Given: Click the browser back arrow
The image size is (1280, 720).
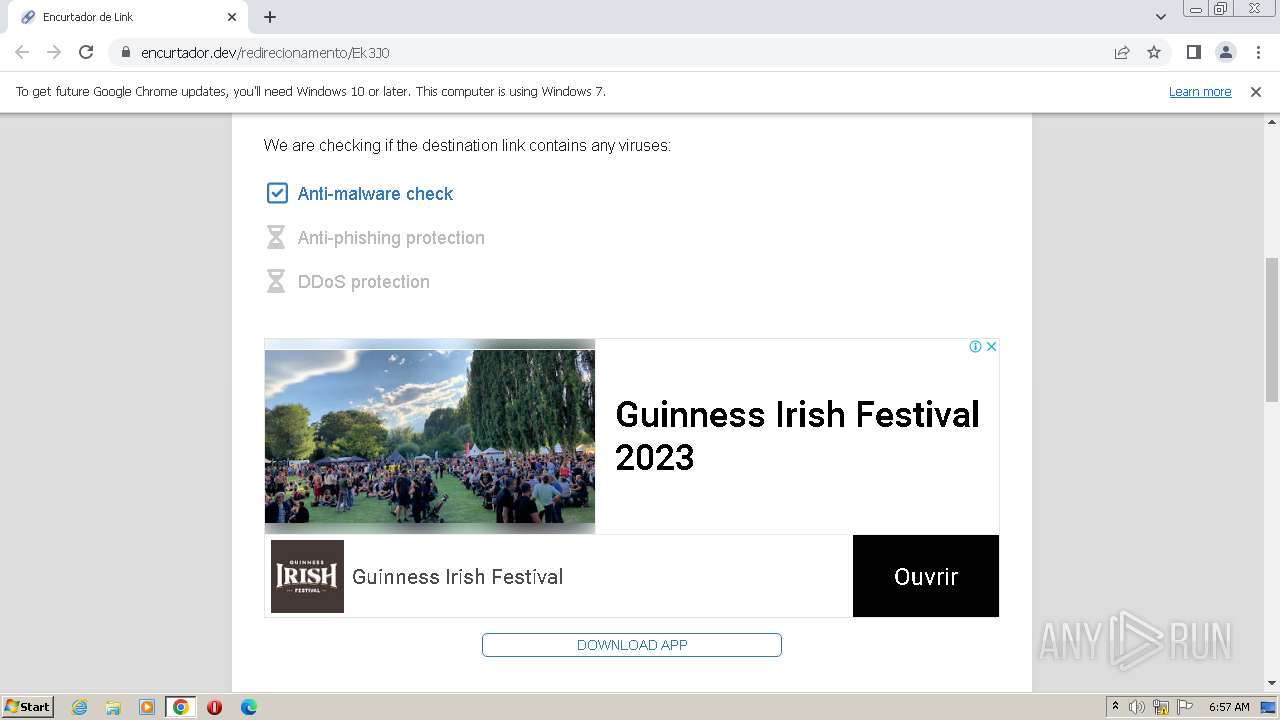Looking at the screenshot, I should [22, 52].
